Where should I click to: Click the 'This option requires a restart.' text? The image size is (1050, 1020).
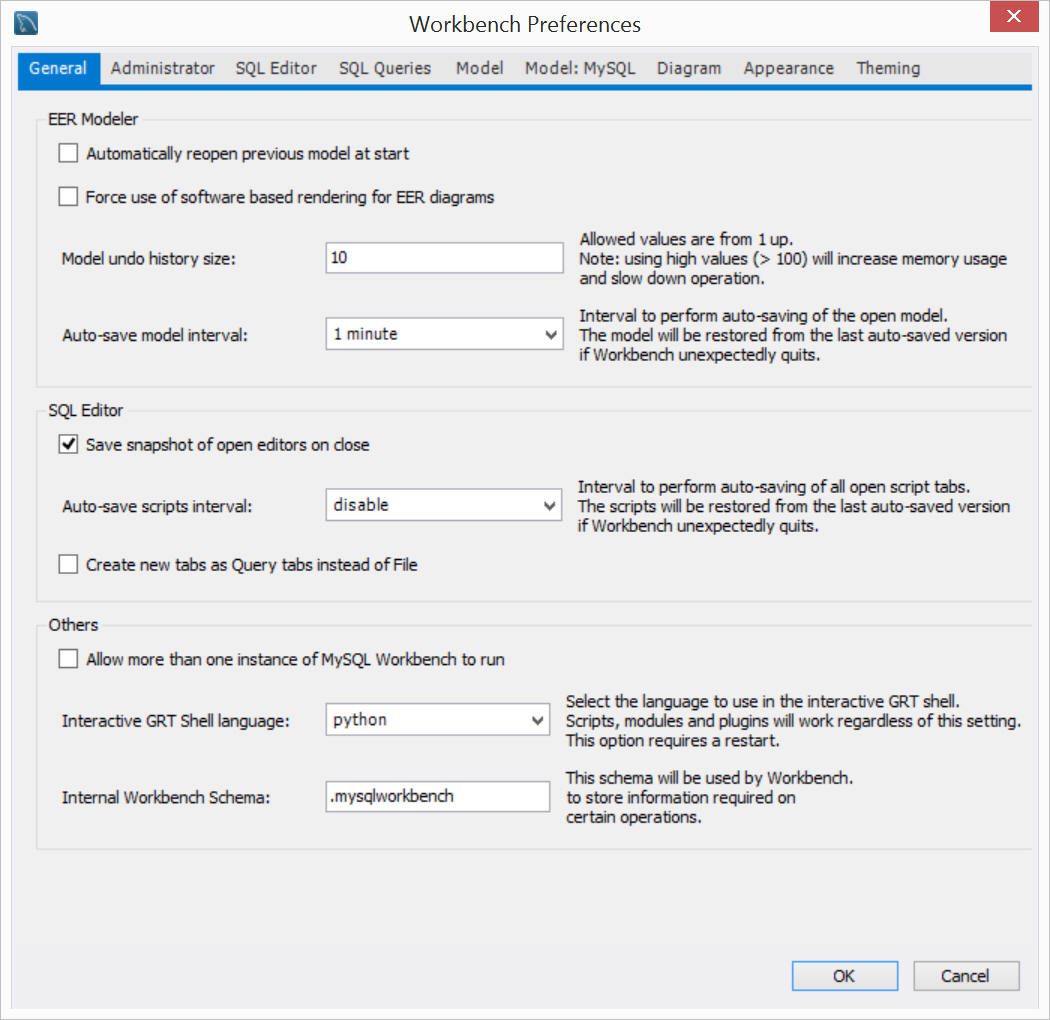point(672,741)
